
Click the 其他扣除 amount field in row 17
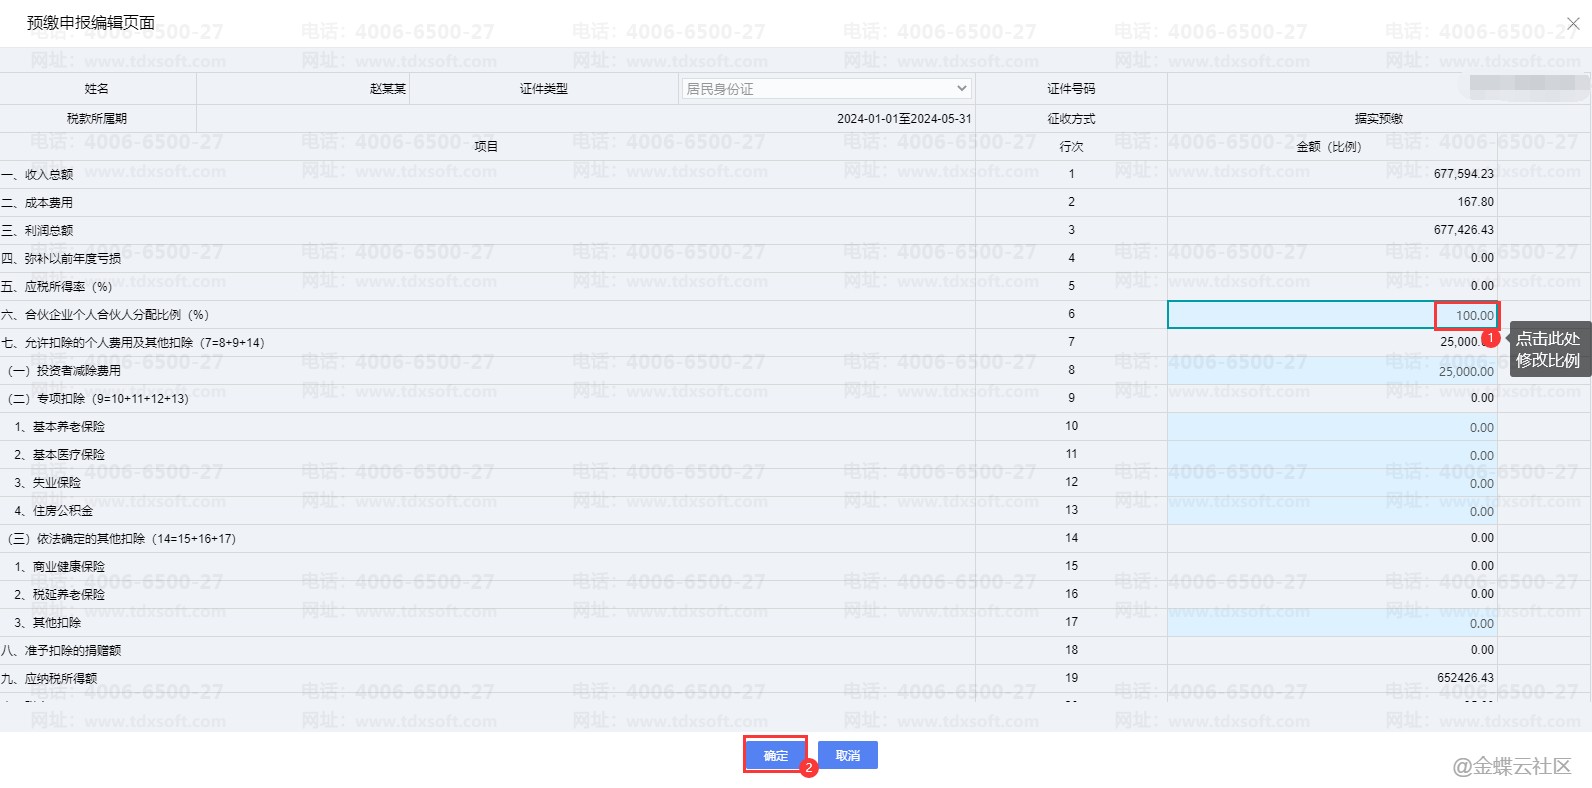[x=1332, y=623]
